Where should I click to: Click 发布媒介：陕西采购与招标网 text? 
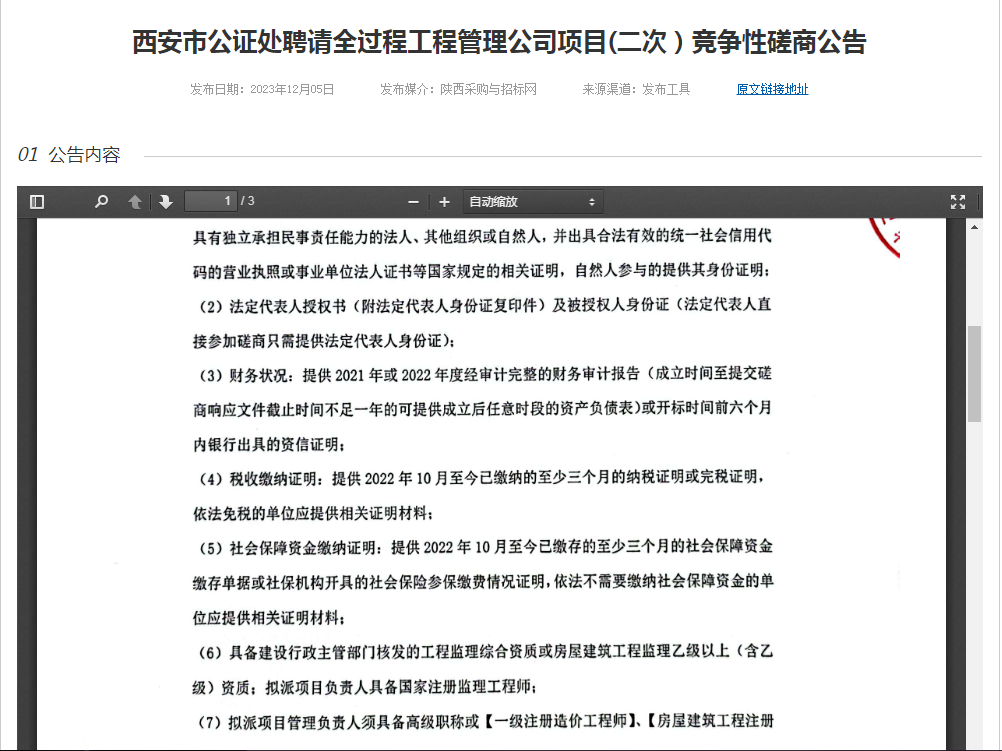(458, 89)
